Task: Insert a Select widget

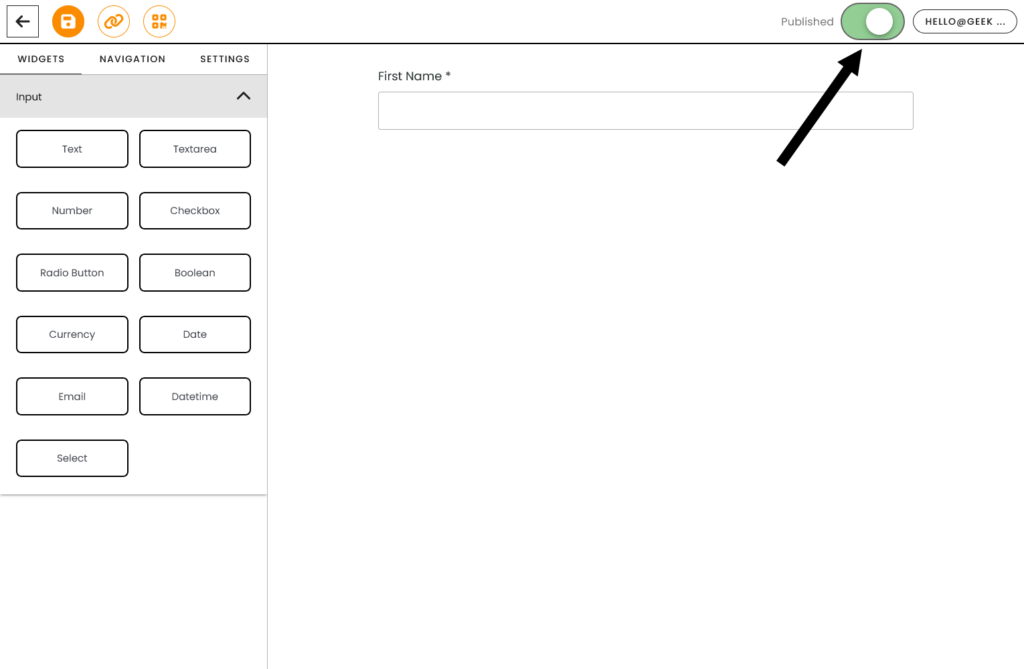Action: click(x=72, y=458)
